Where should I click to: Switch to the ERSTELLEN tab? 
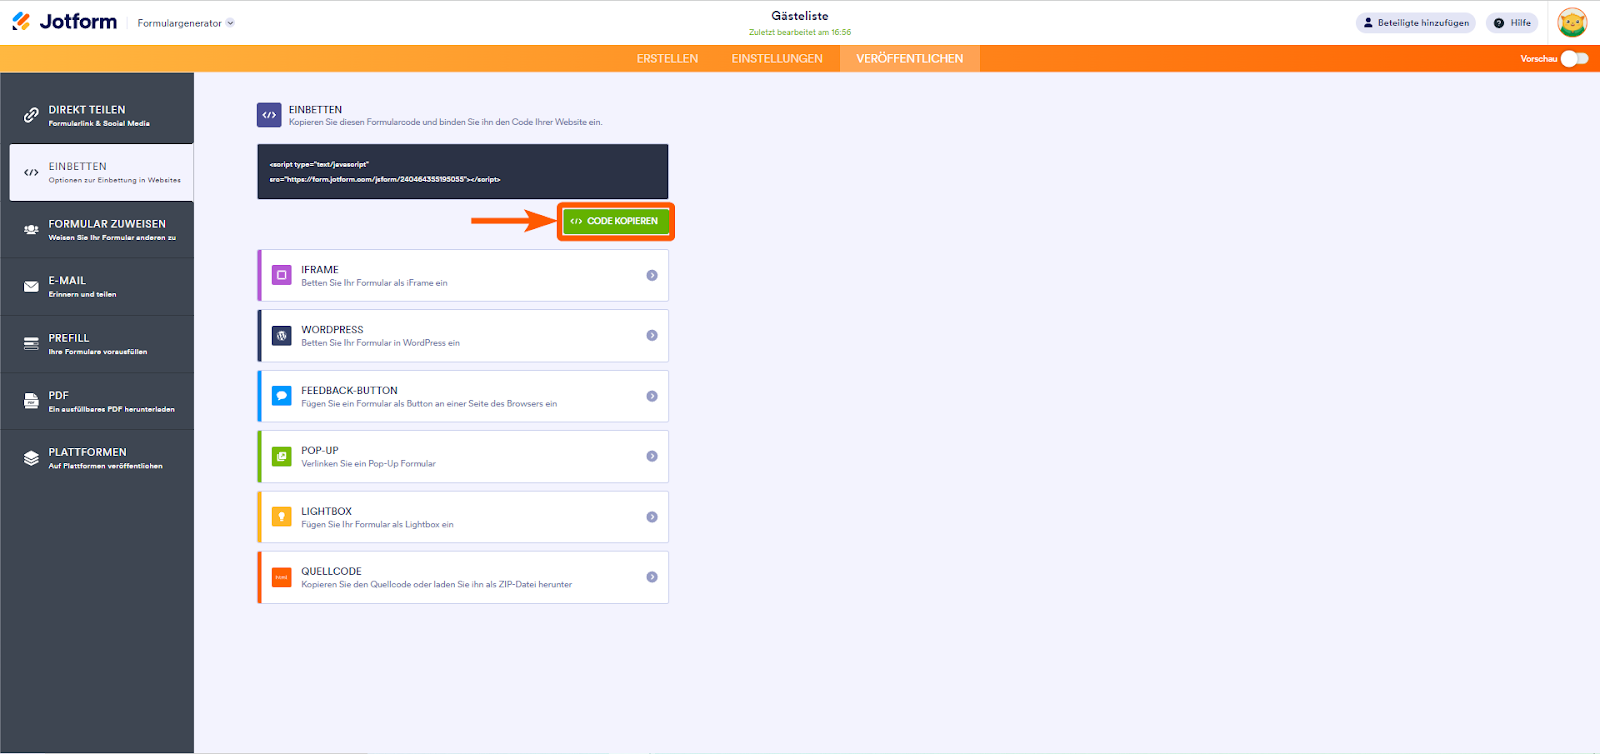[667, 59]
